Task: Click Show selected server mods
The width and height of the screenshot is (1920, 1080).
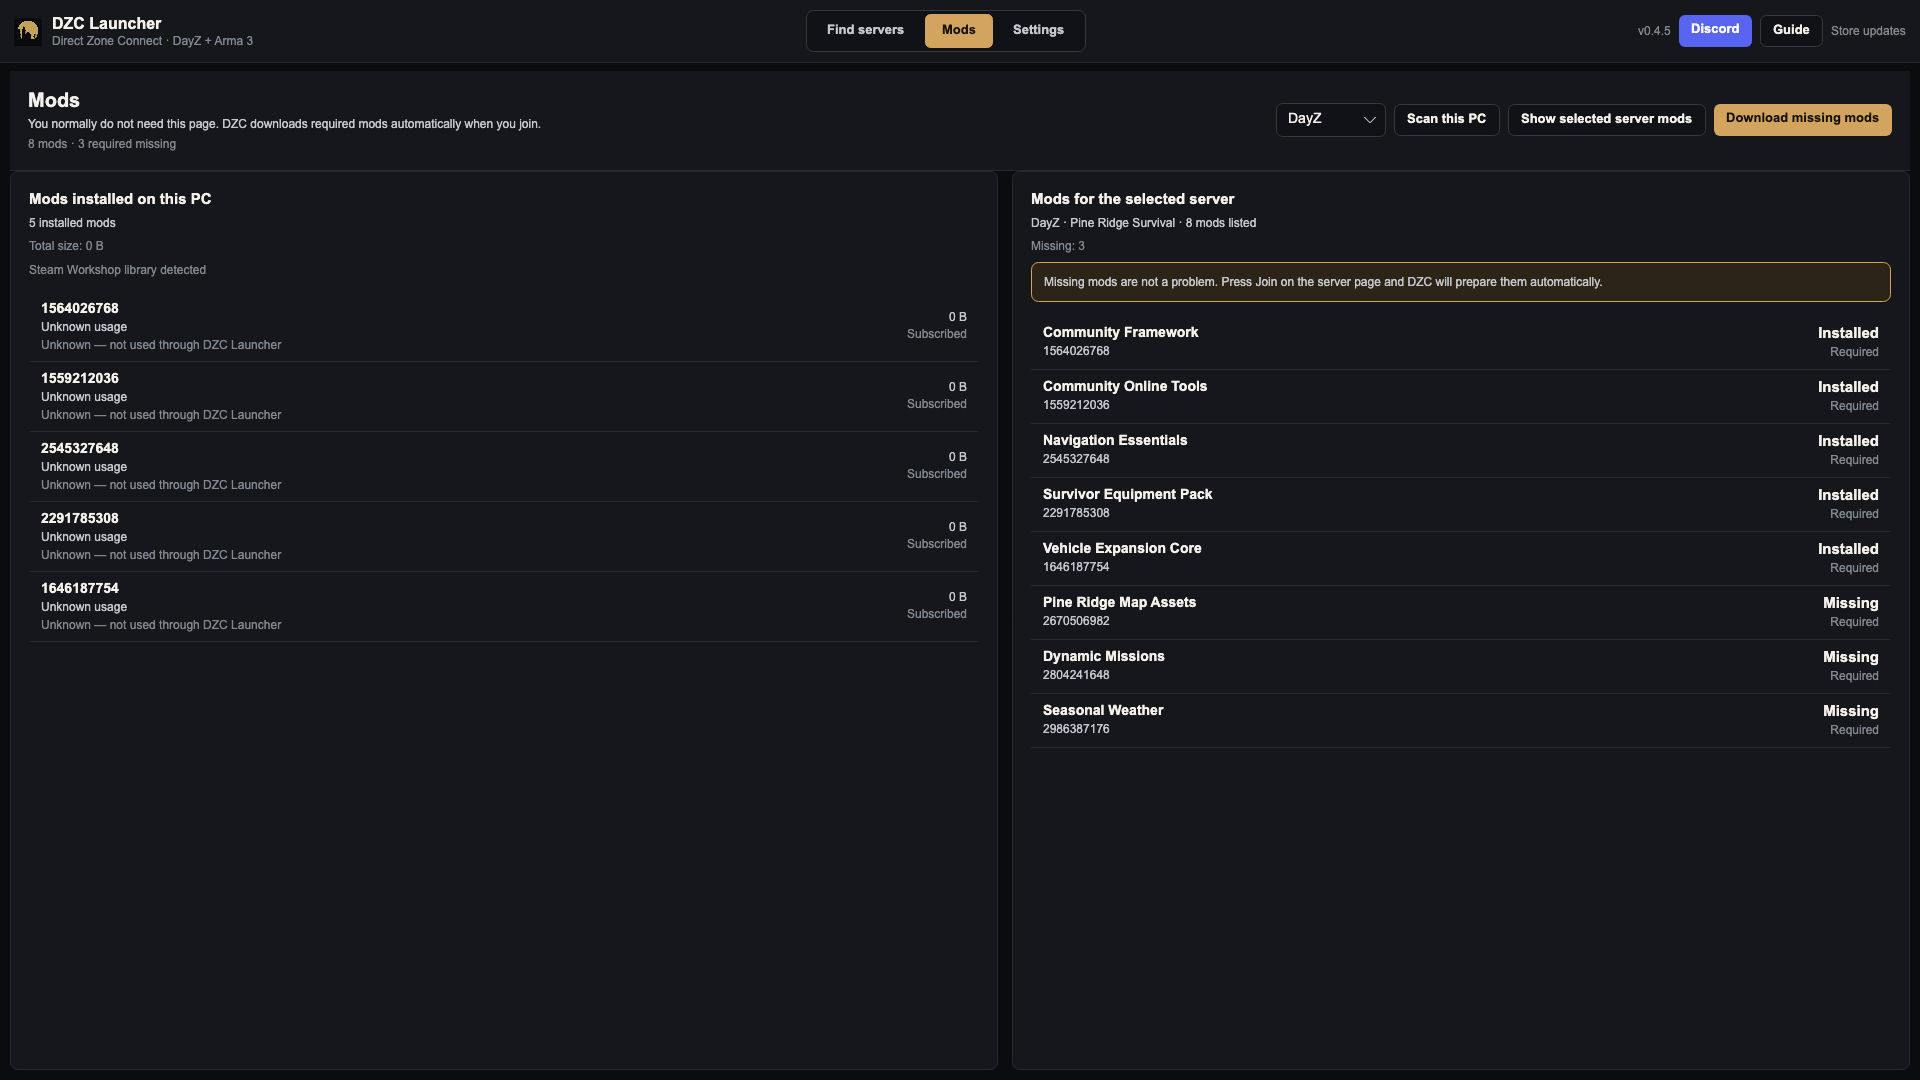Action: pyautogui.click(x=1606, y=119)
